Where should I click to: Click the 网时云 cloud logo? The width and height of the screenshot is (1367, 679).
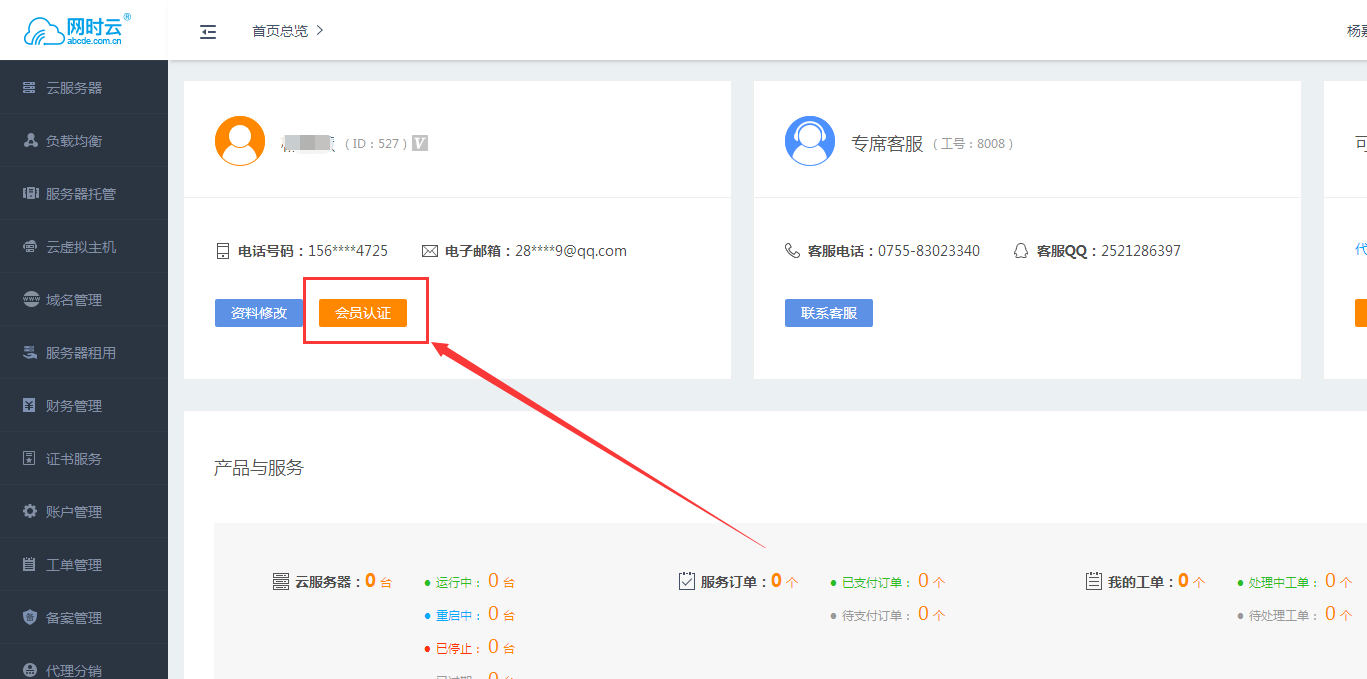(76, 30)
